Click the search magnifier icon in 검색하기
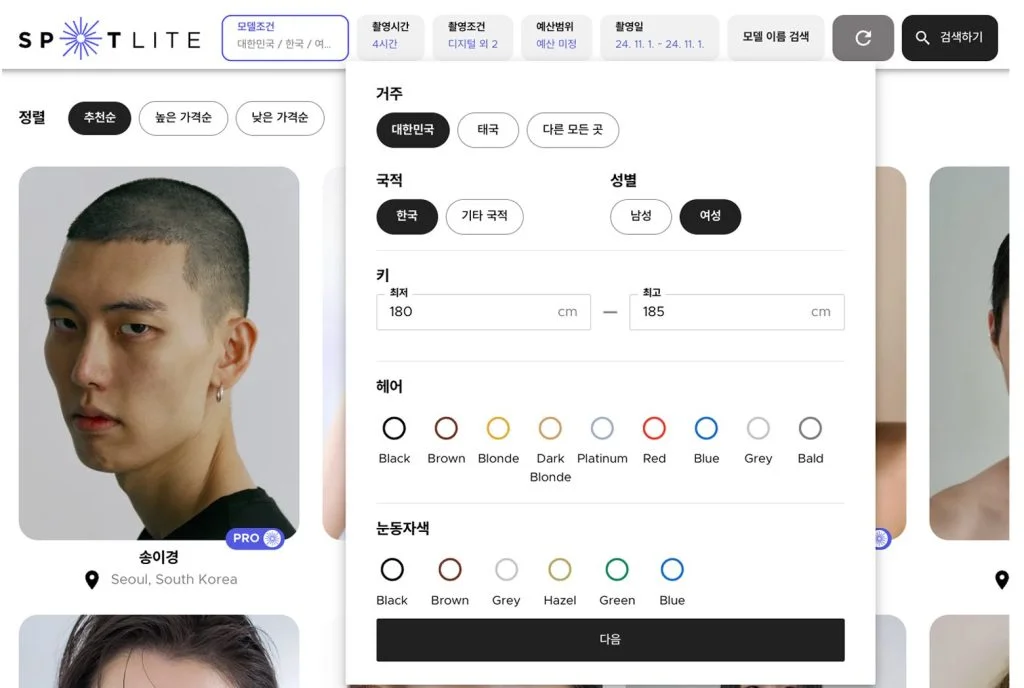Screen dimensions: 1024x688 pos(921,36)
